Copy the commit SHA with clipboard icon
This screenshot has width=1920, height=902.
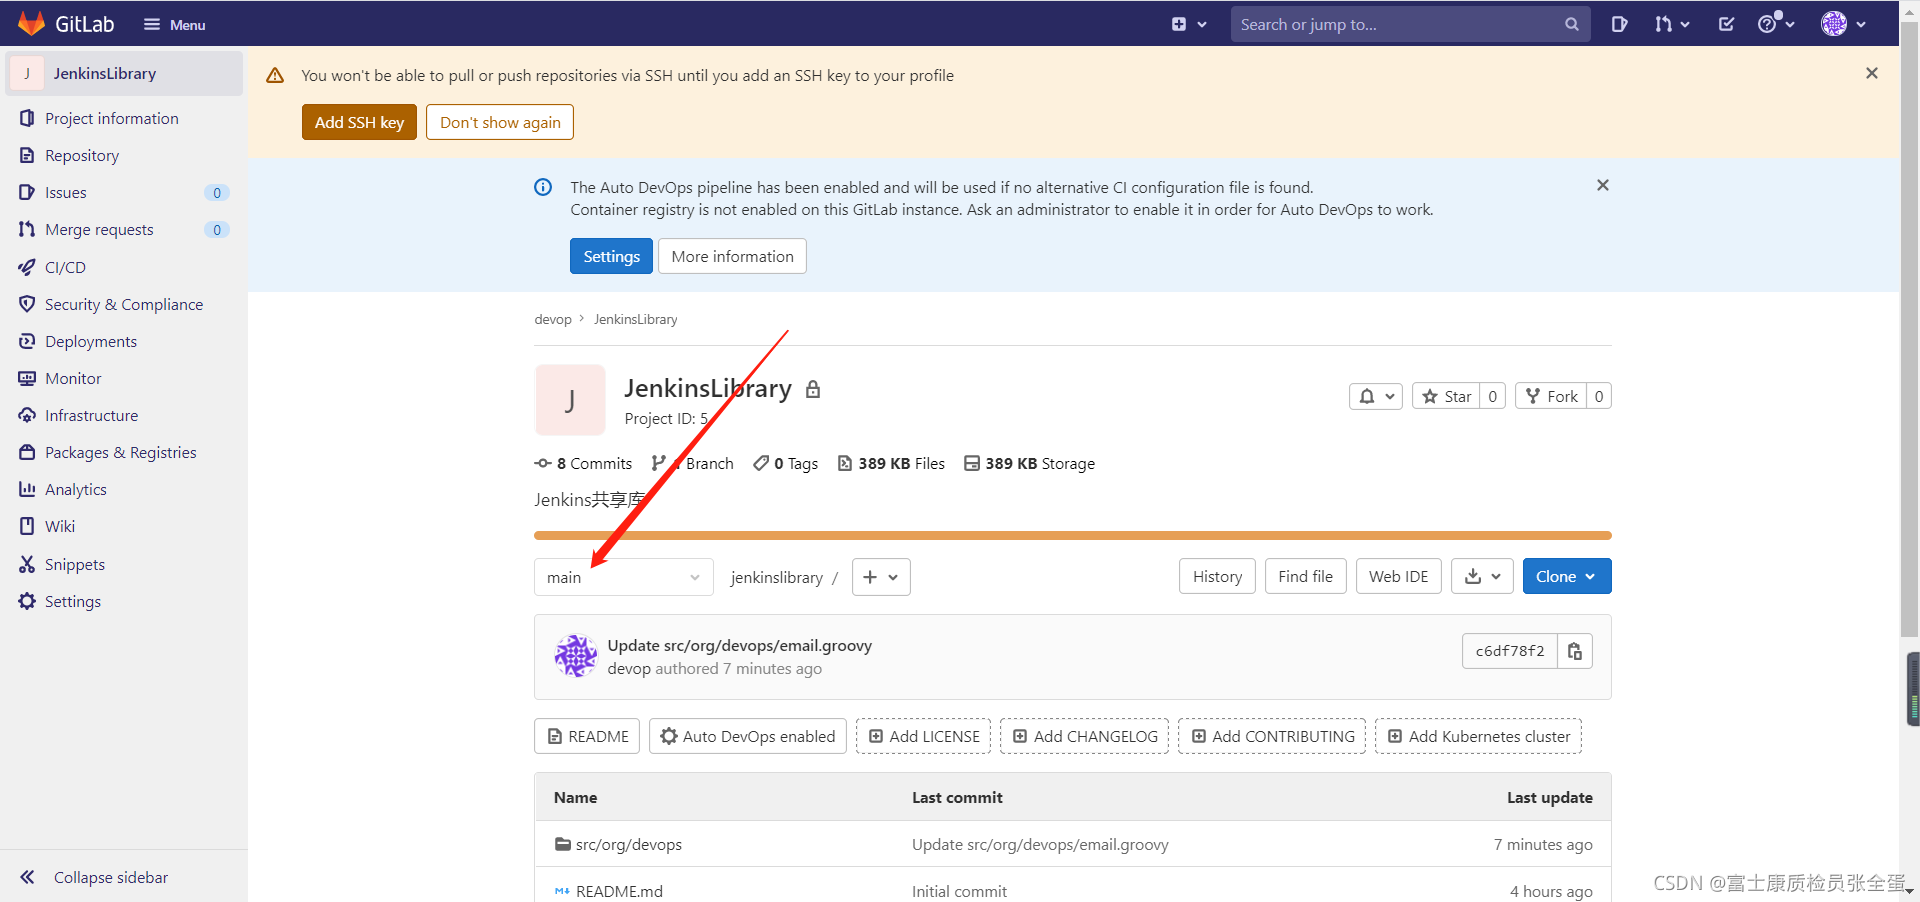tap(1575, 651)
